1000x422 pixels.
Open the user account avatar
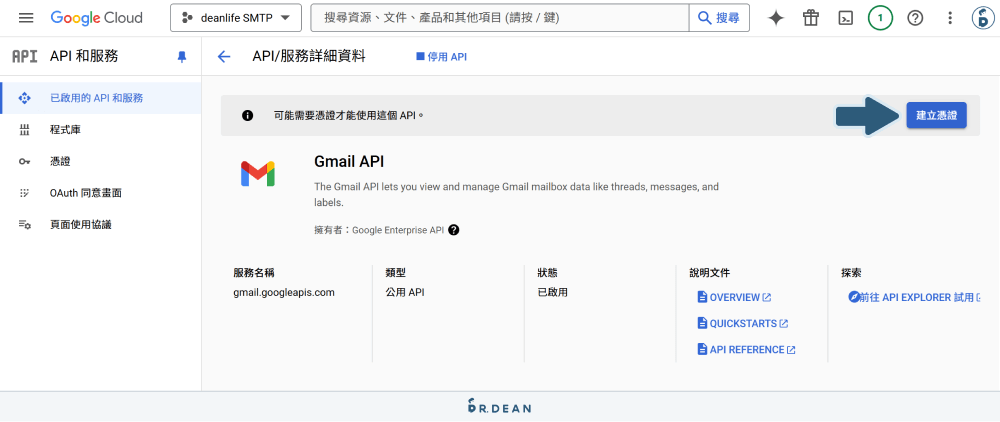(984, 18)
